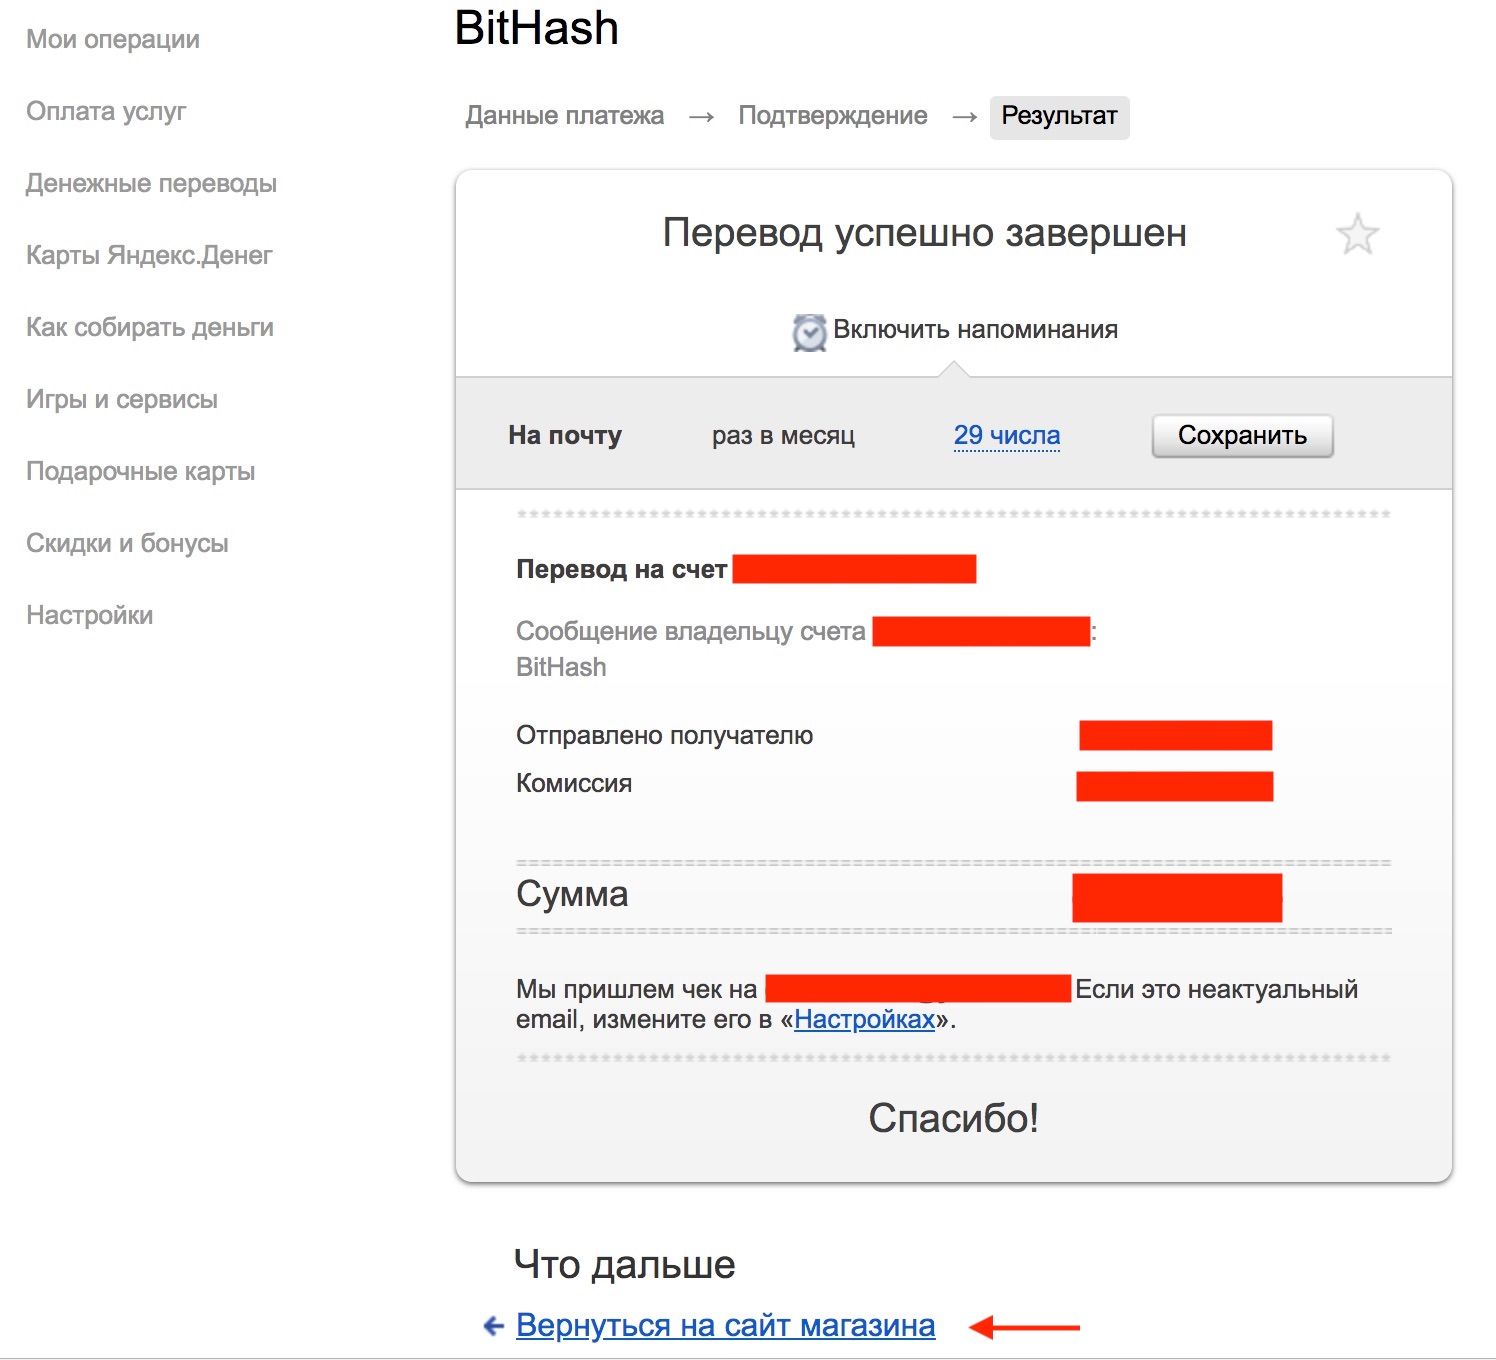The image size is (1496, 1360).
Task: Click the alarm clock reminder icon
Action: click(809, 332)
